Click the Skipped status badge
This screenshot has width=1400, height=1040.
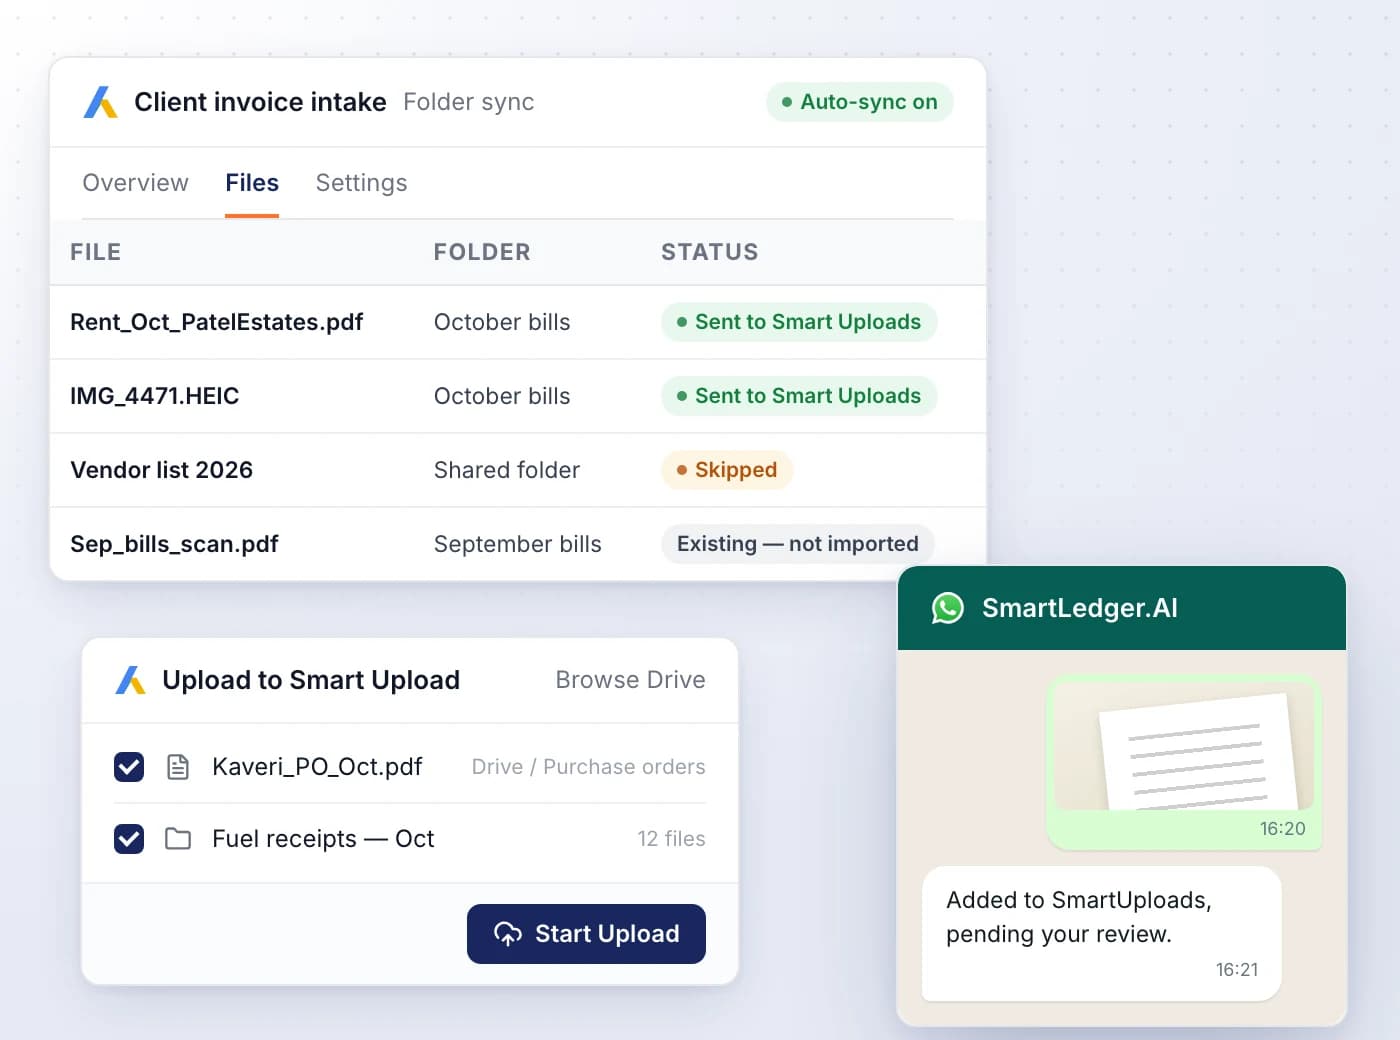pos(727,470)
